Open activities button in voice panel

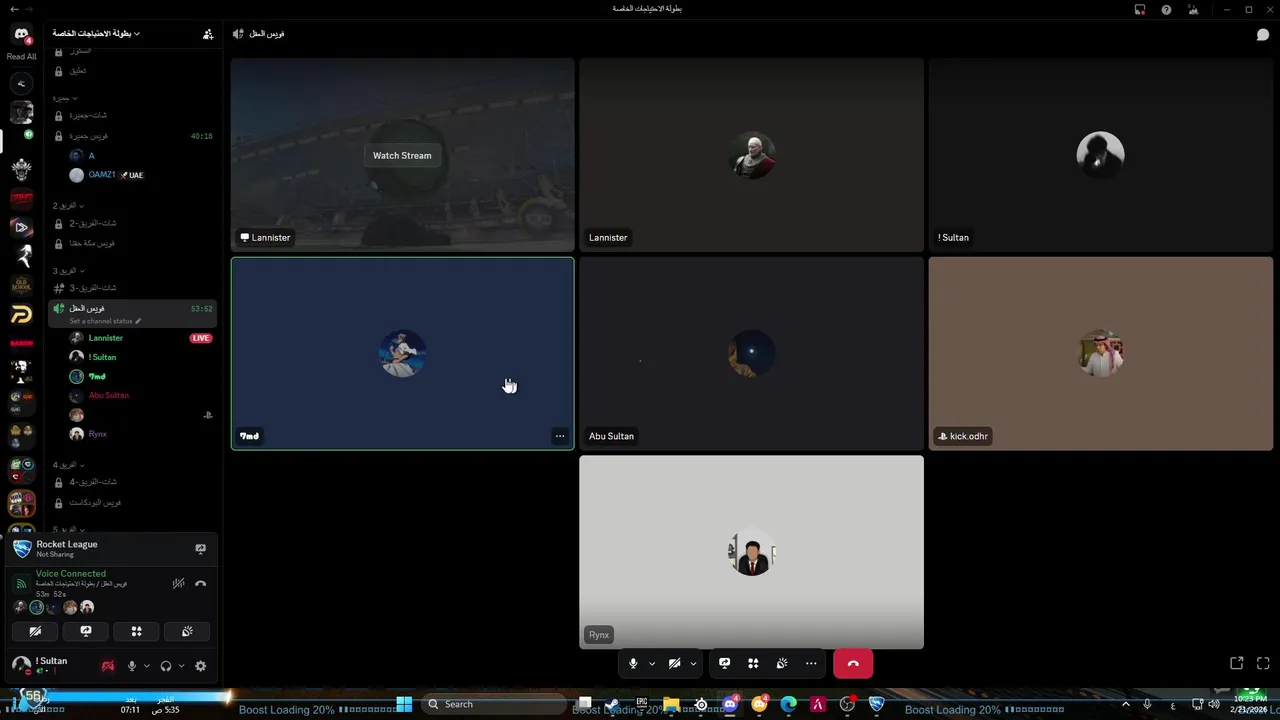pos(136,631)
